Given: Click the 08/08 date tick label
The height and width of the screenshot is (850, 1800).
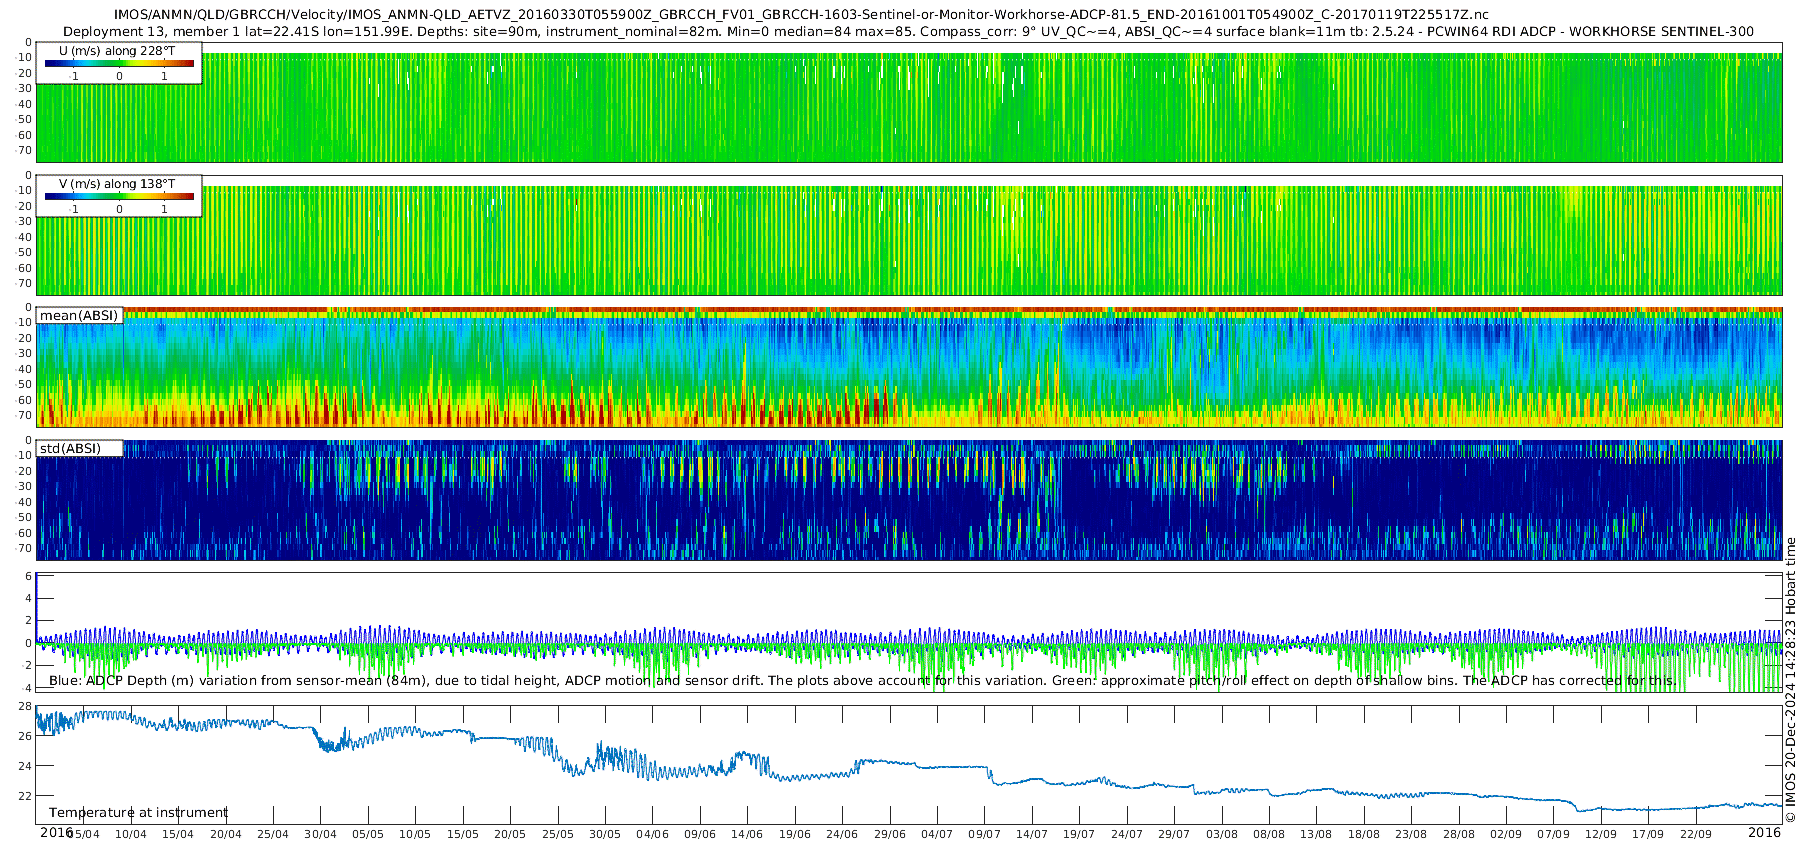Looking at the screenshot, I should point(1269,835).
